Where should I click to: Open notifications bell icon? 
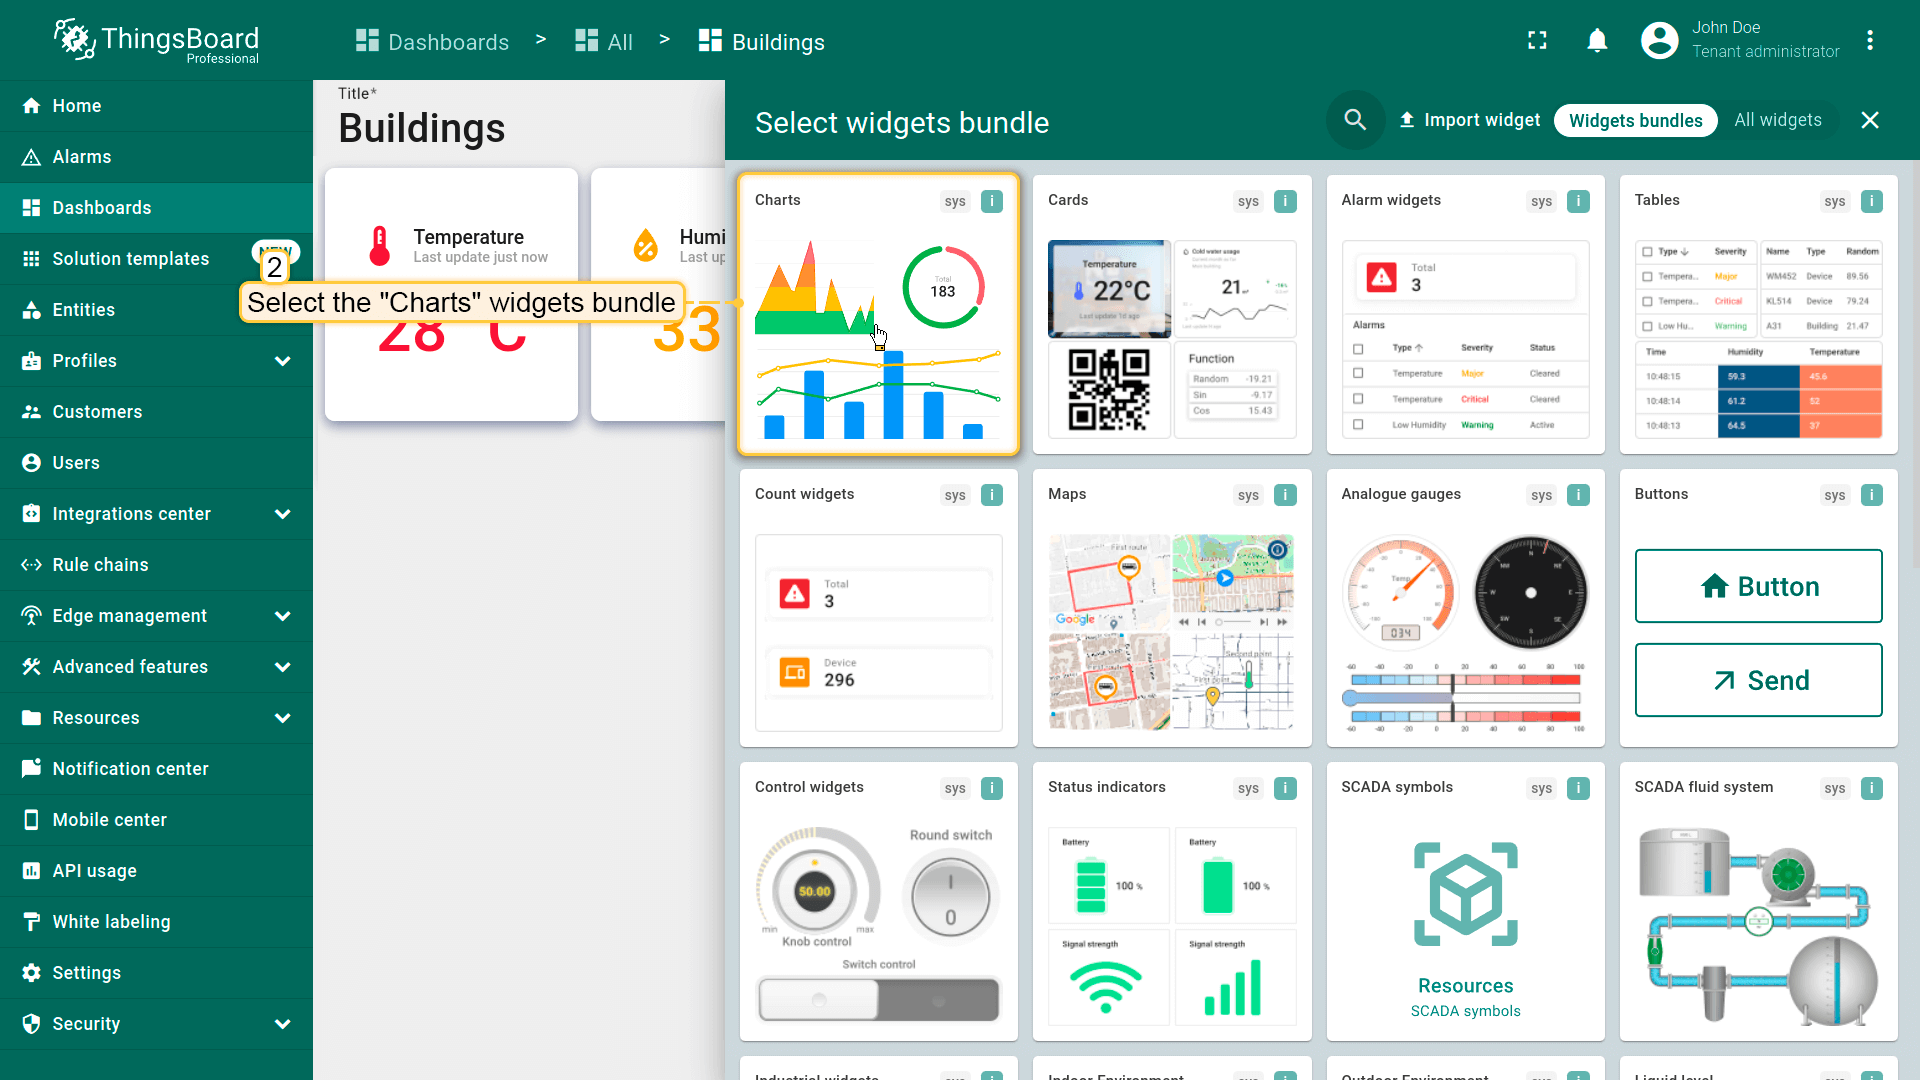pyautogui.click(x=1597, y=41)
